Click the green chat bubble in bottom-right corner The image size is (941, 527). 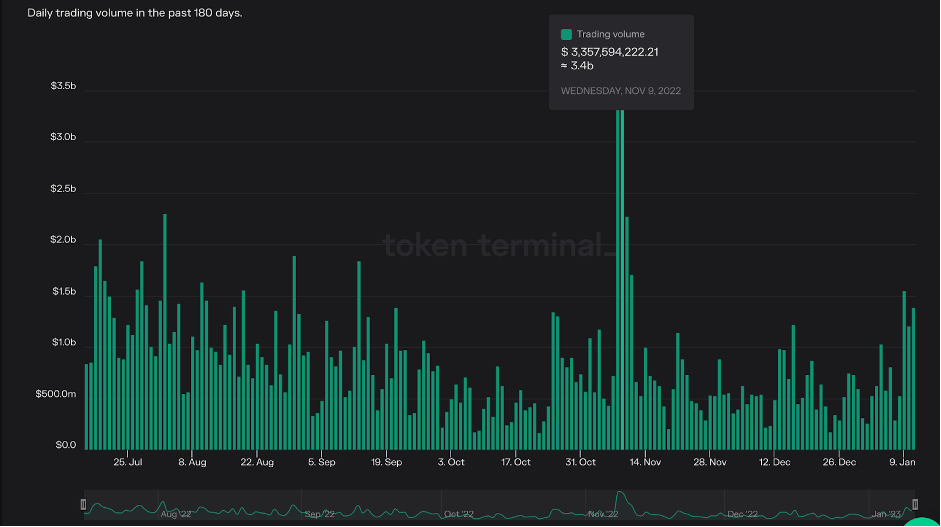[x=922, y=520]
